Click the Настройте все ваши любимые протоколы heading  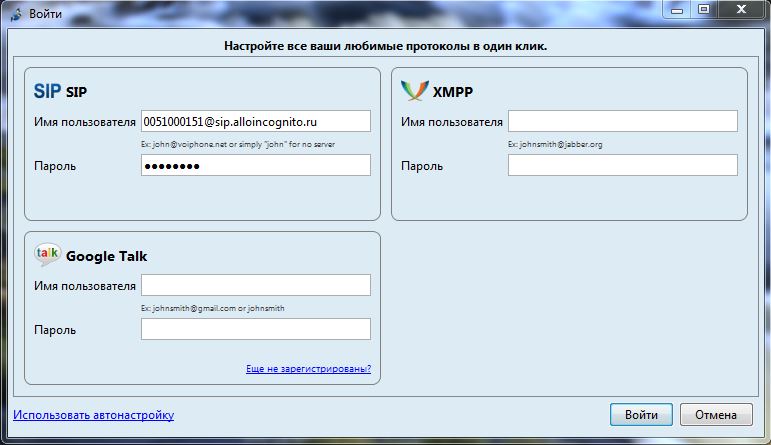[x=386, y=46]
